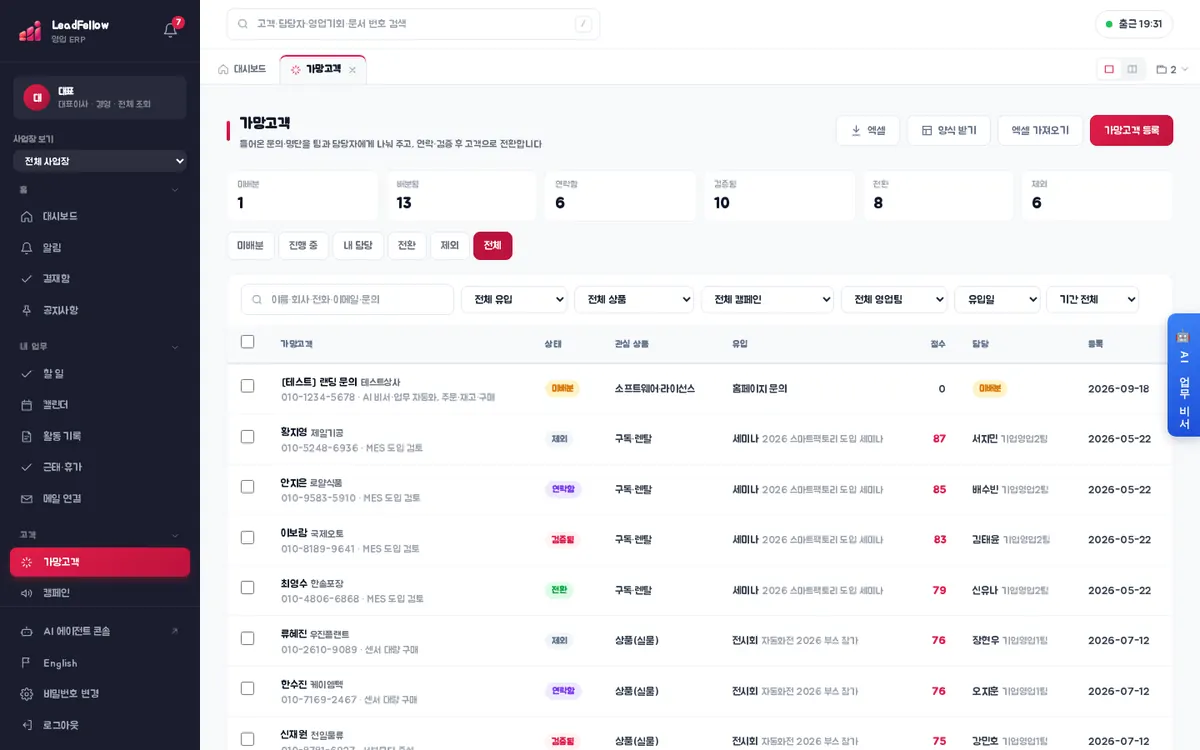Select the 내 담당 filter chip
1200x750 pixels.
point(358,246)
